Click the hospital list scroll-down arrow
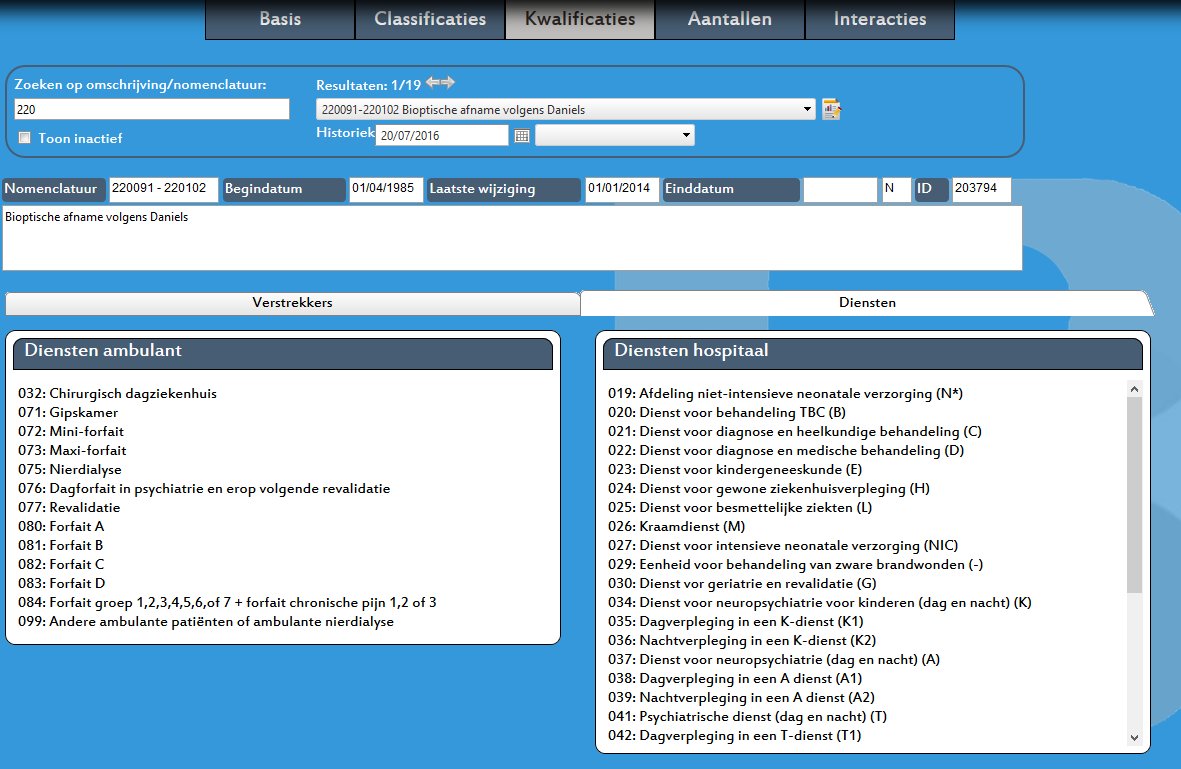This screenshot has width=1181, height=769. coord(1134,737)
